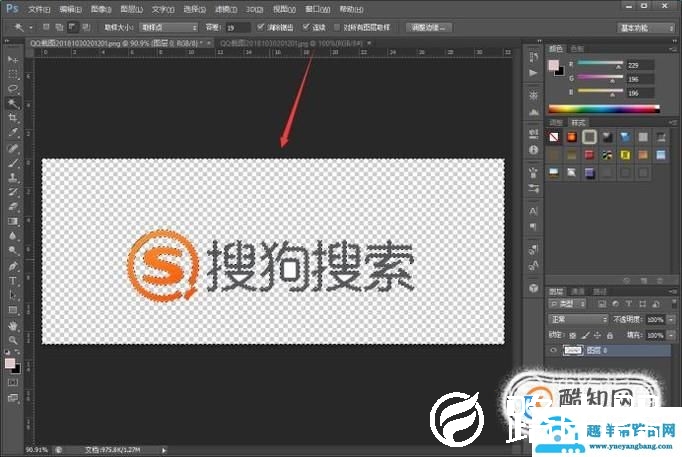Viewport: 682px width, 457px height.
Task: Select the Magic Wand tool in the toolbox
Action: coord(13,103)
